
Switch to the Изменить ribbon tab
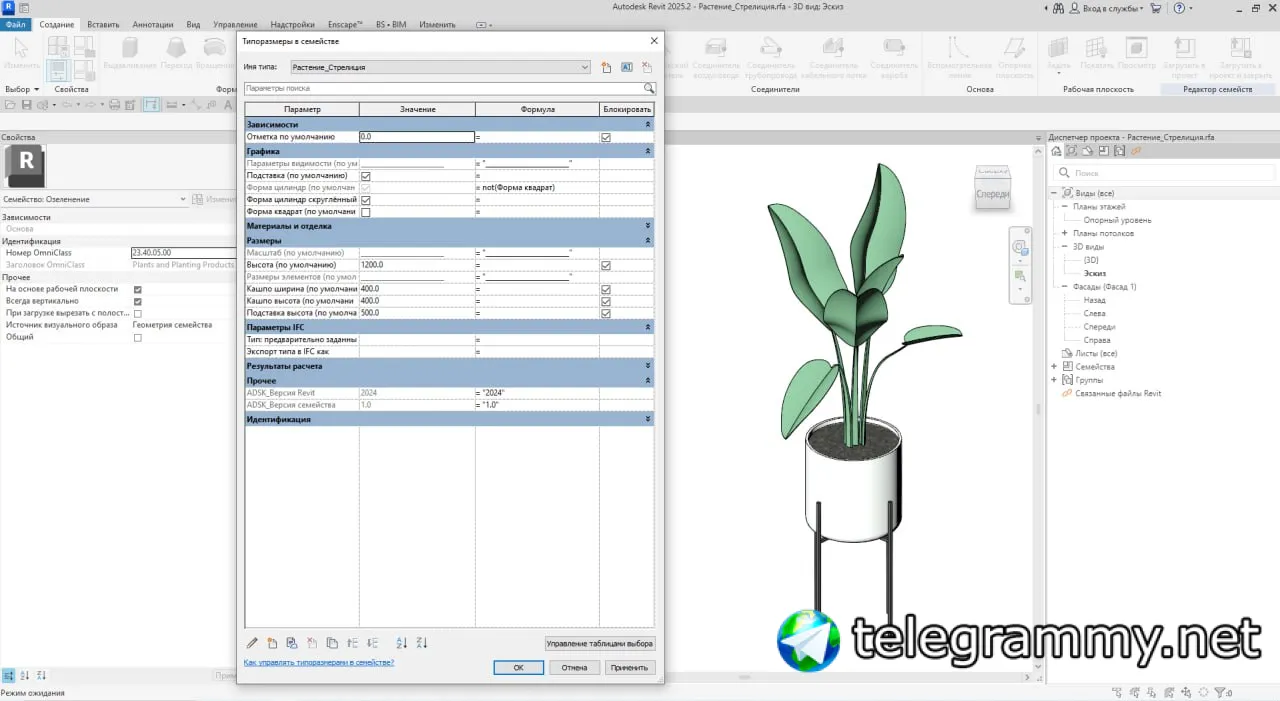click(x=437, y=24)
